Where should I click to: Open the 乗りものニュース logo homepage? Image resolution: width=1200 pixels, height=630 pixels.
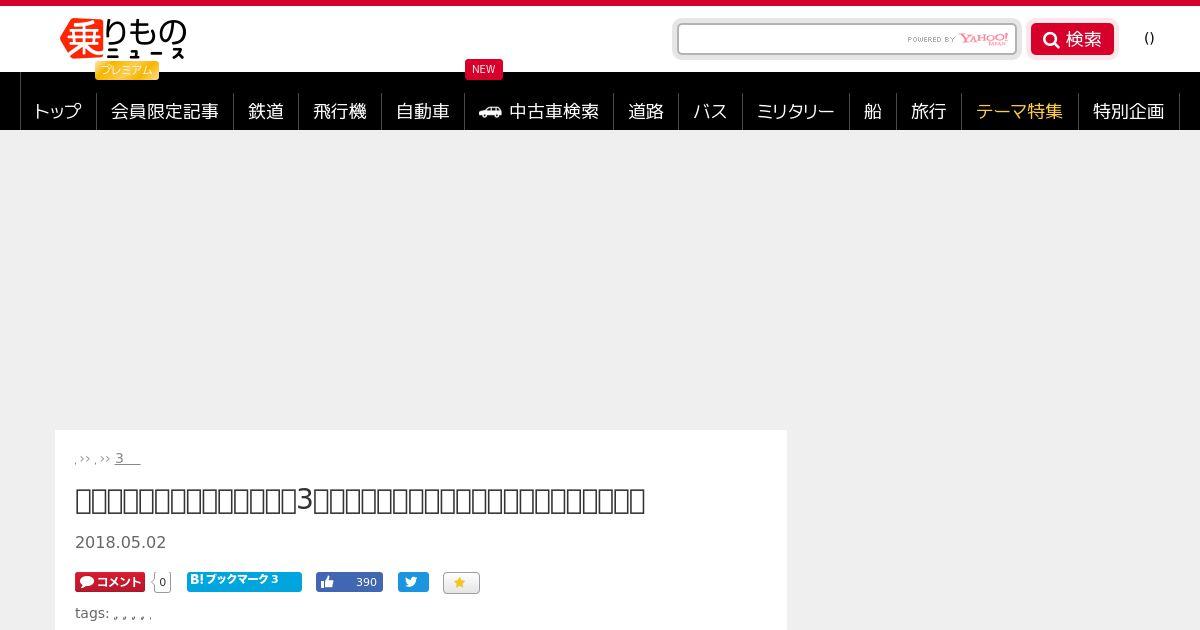click(123, 39)
